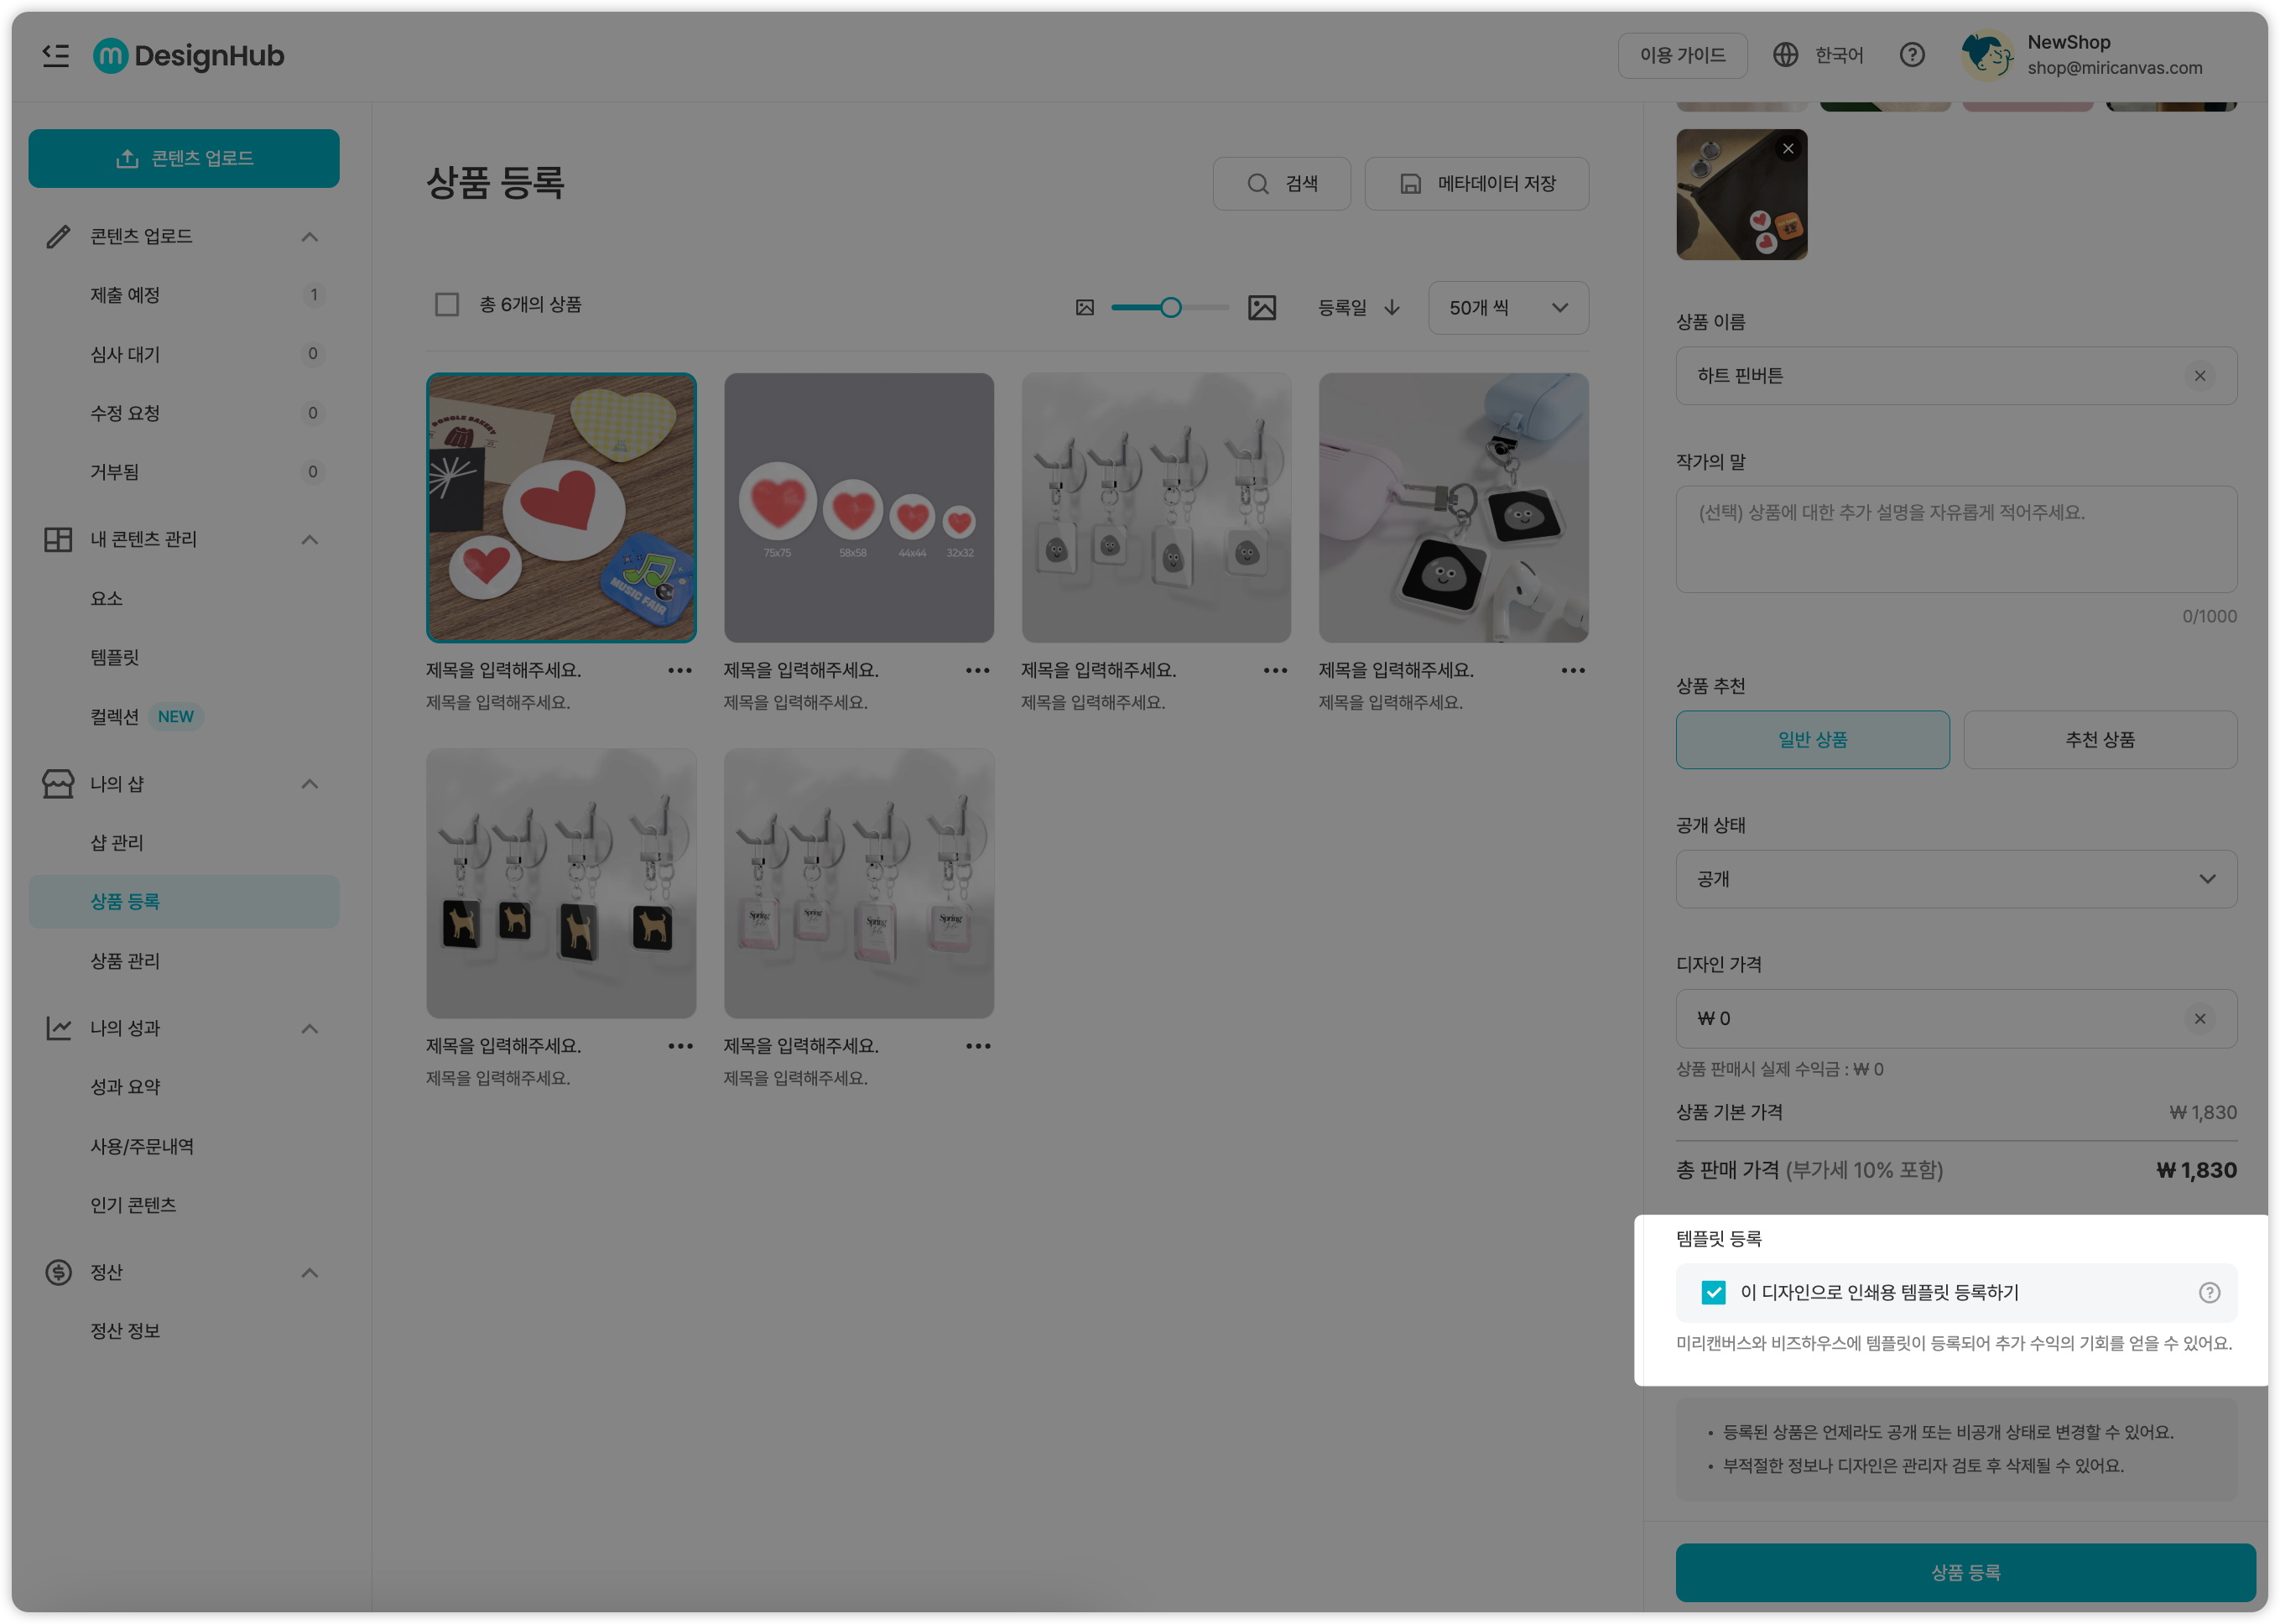
Task: Click the large image size icon
Action: (x=1261, y=308)
